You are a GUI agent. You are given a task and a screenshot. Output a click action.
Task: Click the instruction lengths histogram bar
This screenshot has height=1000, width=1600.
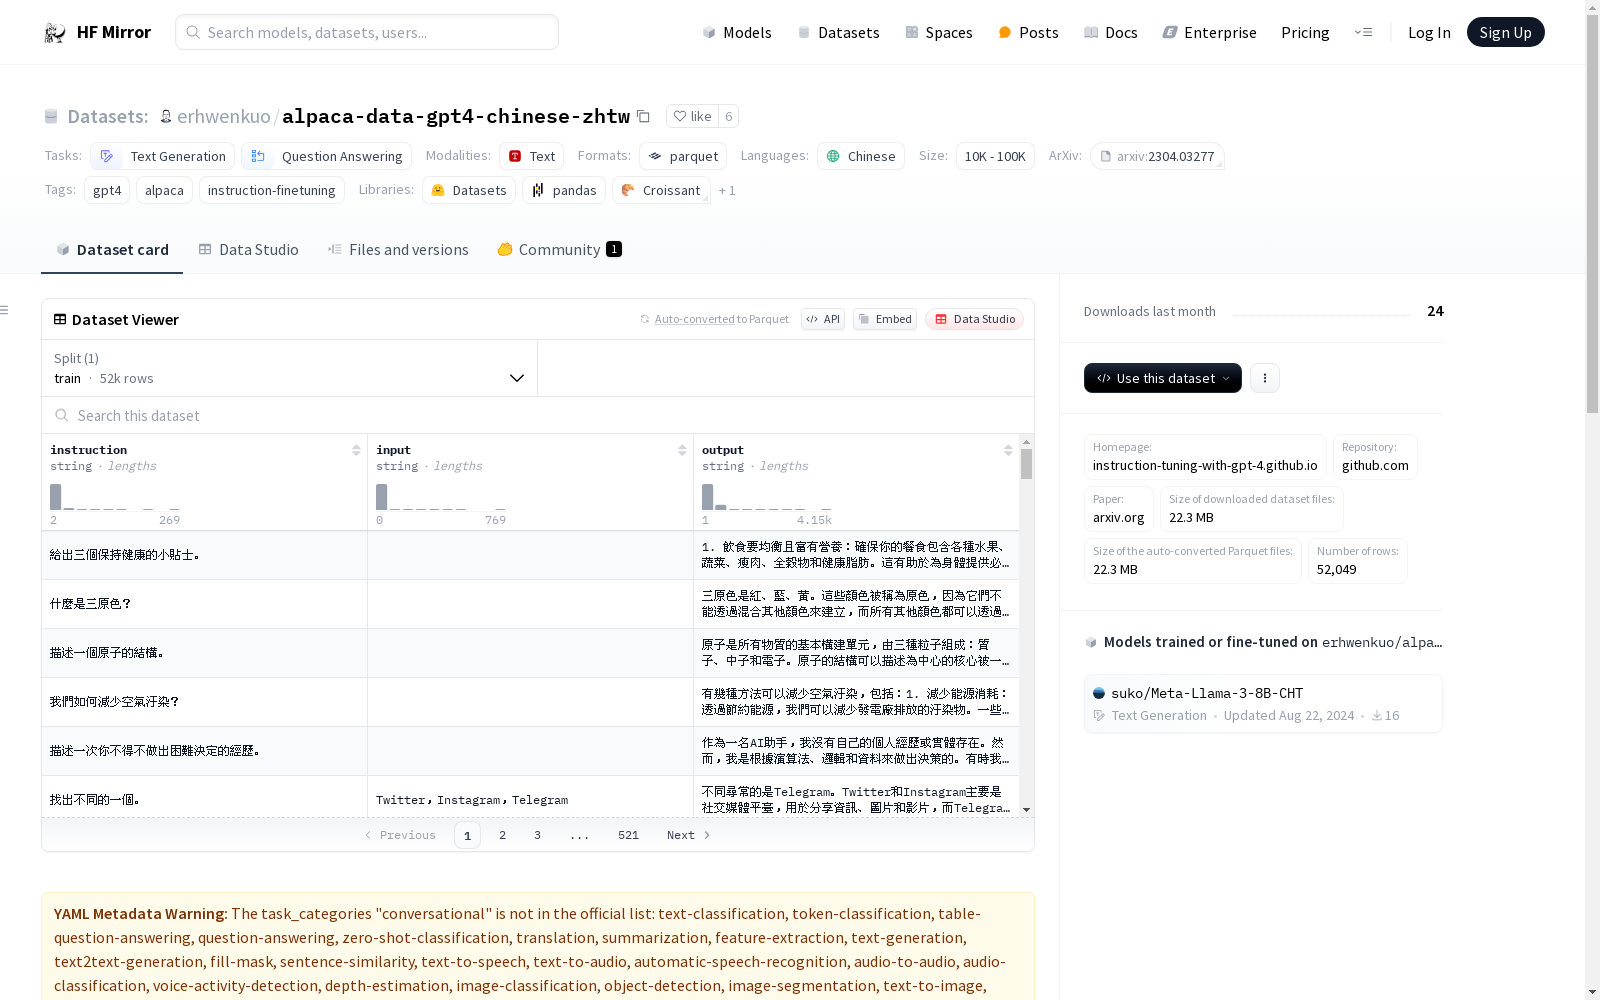point(55,496)
